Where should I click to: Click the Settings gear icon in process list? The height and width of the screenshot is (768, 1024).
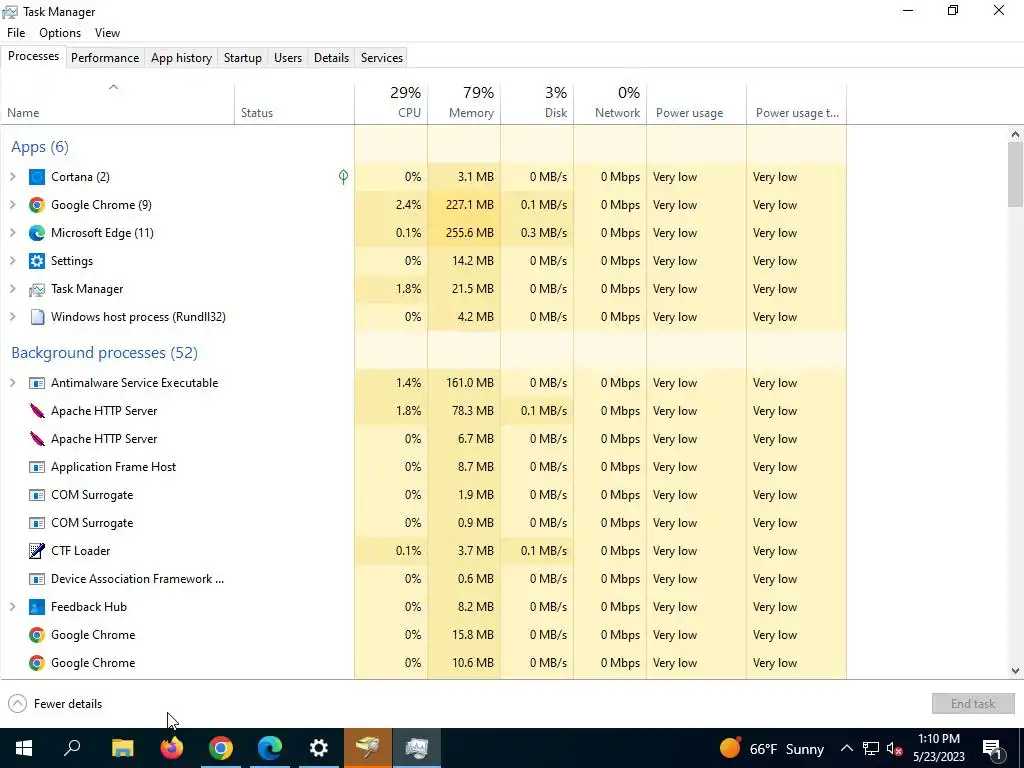[x=37, y=261]
